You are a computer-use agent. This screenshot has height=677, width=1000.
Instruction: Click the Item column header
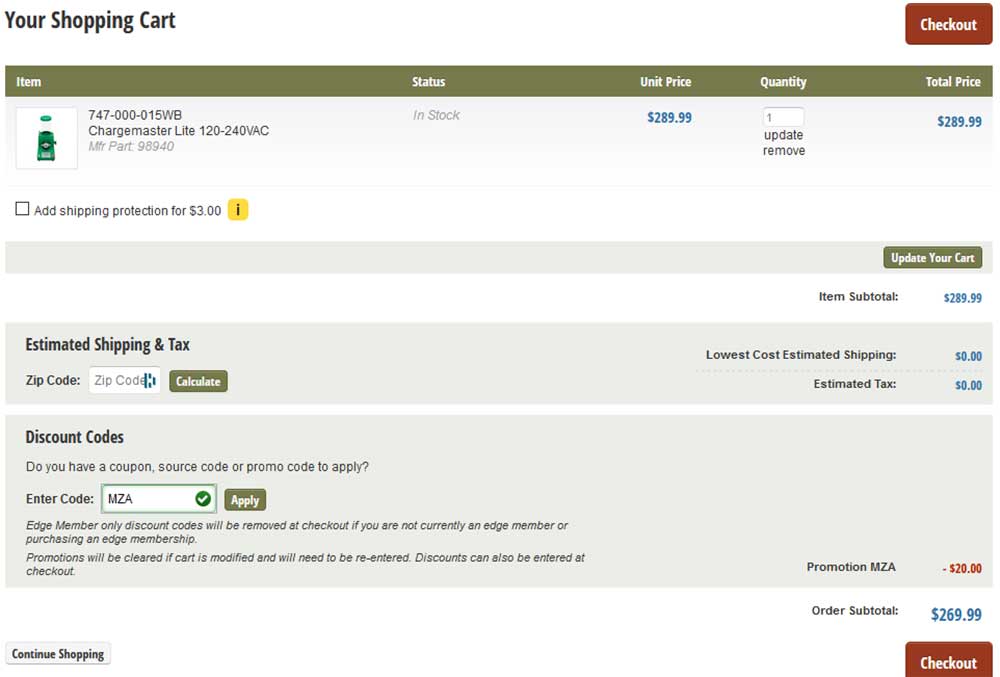[29, 82]
